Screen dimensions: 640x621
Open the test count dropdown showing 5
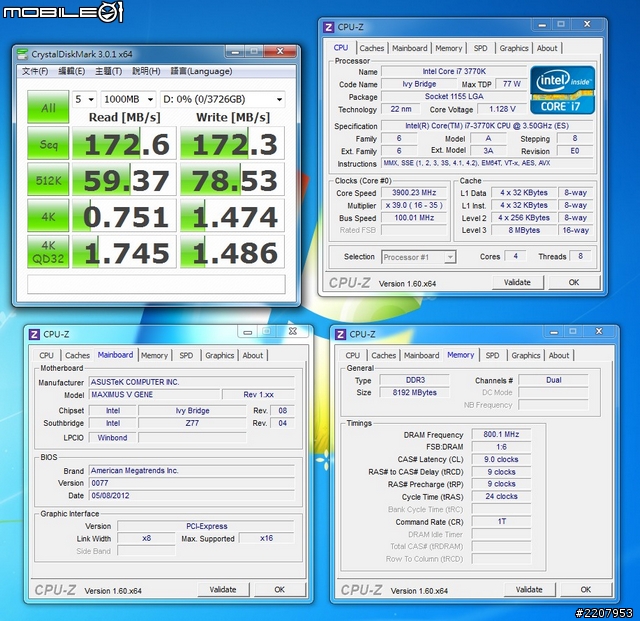[x=84, y=99]
